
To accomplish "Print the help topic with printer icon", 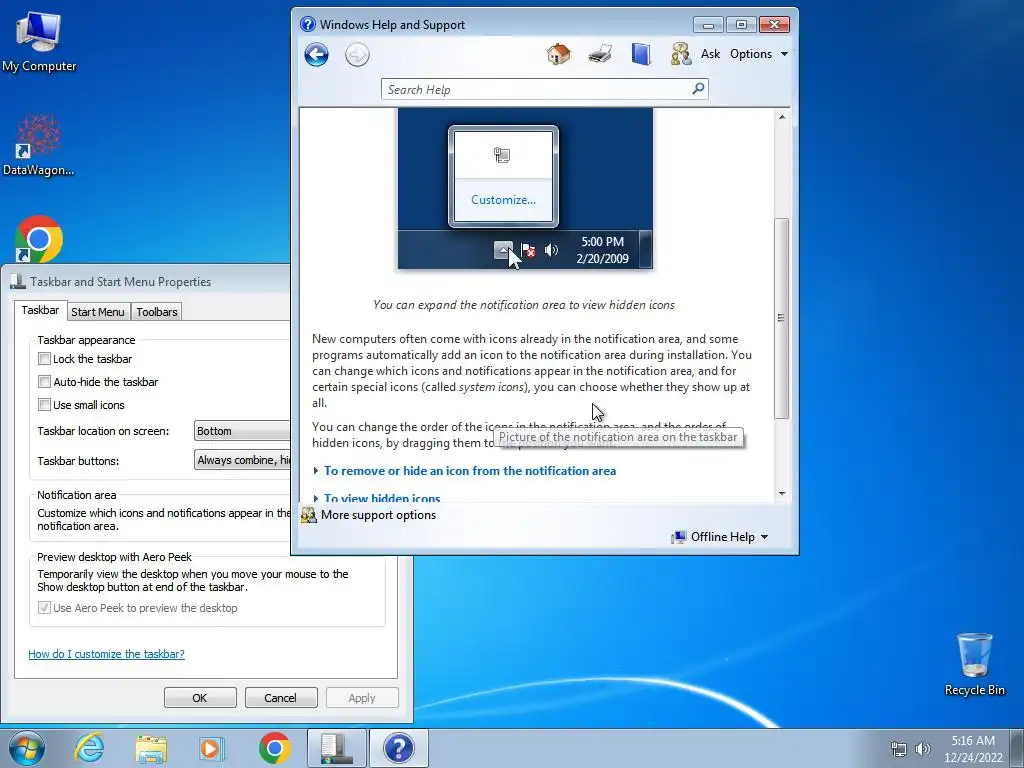I will [600, 54].
